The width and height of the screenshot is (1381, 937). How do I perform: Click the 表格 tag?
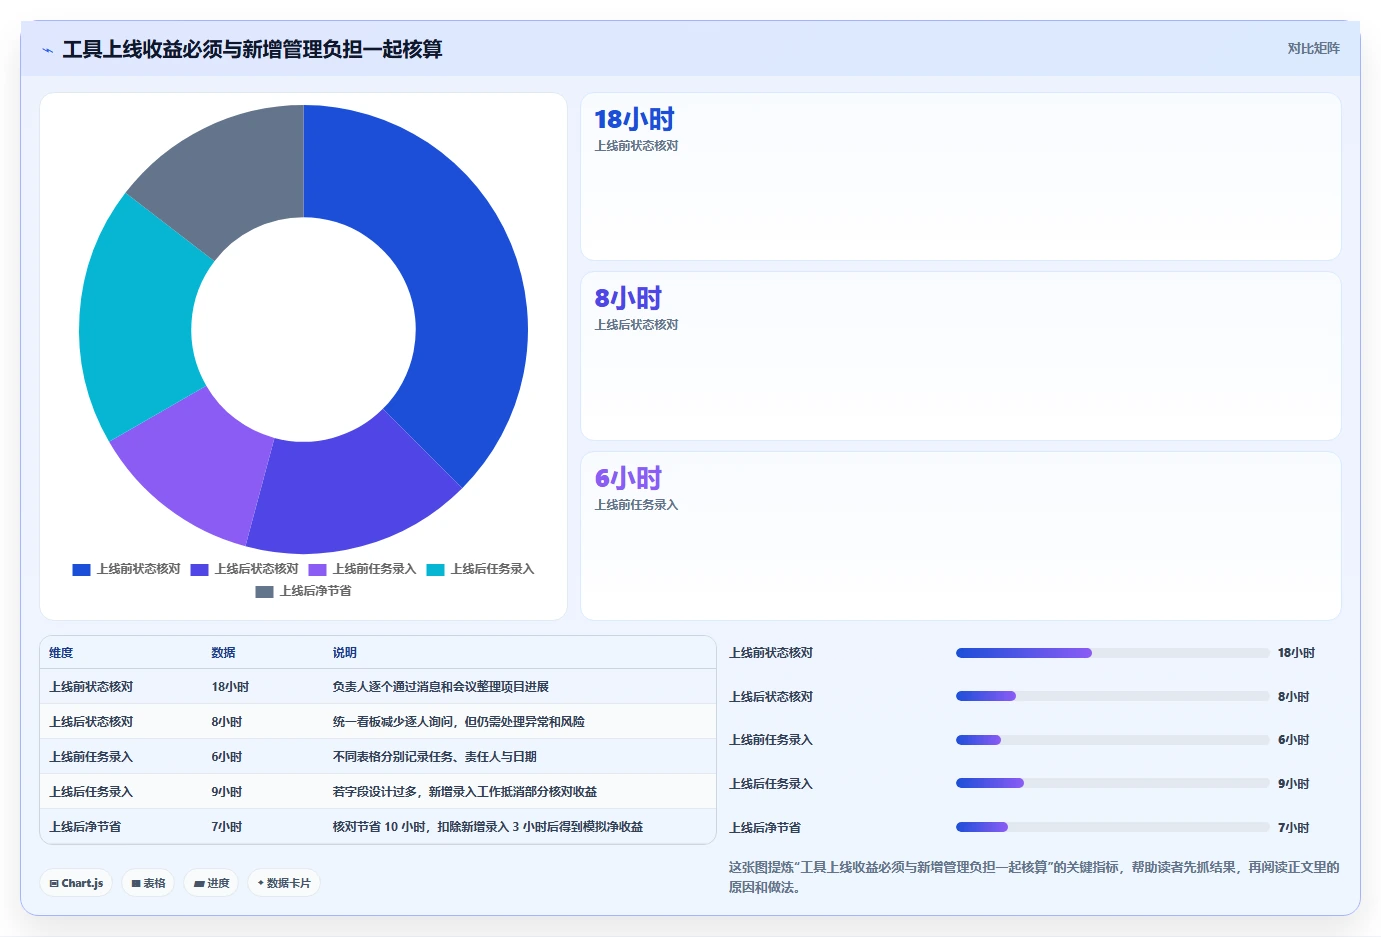coord(148,883)
